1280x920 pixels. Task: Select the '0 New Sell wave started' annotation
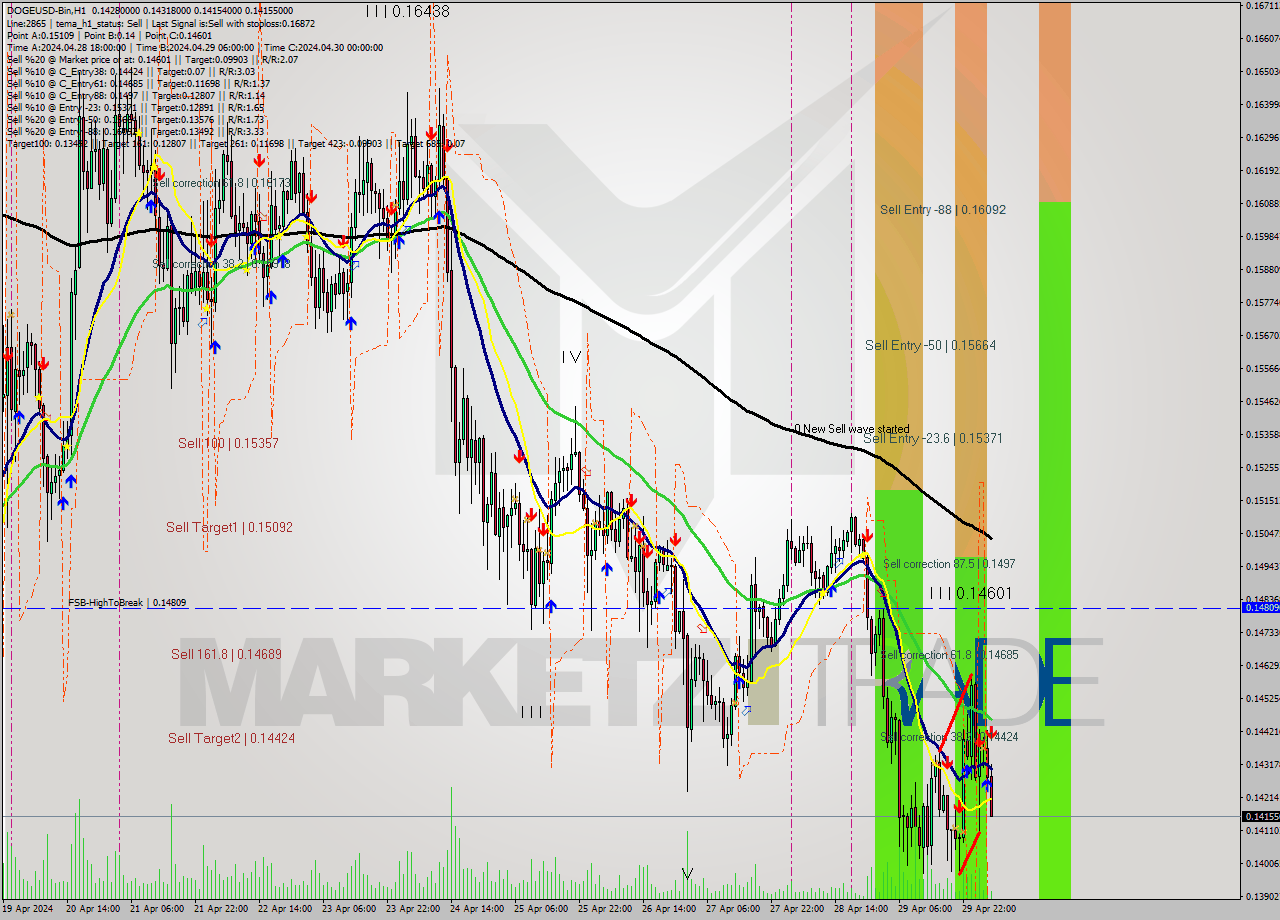[x=852, y=428]
